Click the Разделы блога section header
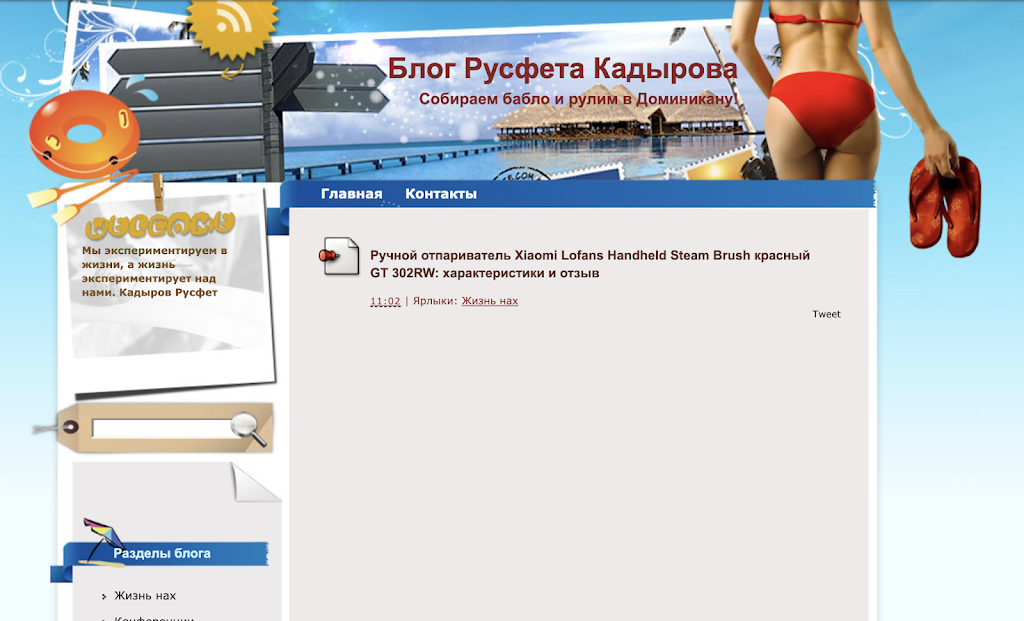The height and width of the screenshot is (621, 1024). 162,553
